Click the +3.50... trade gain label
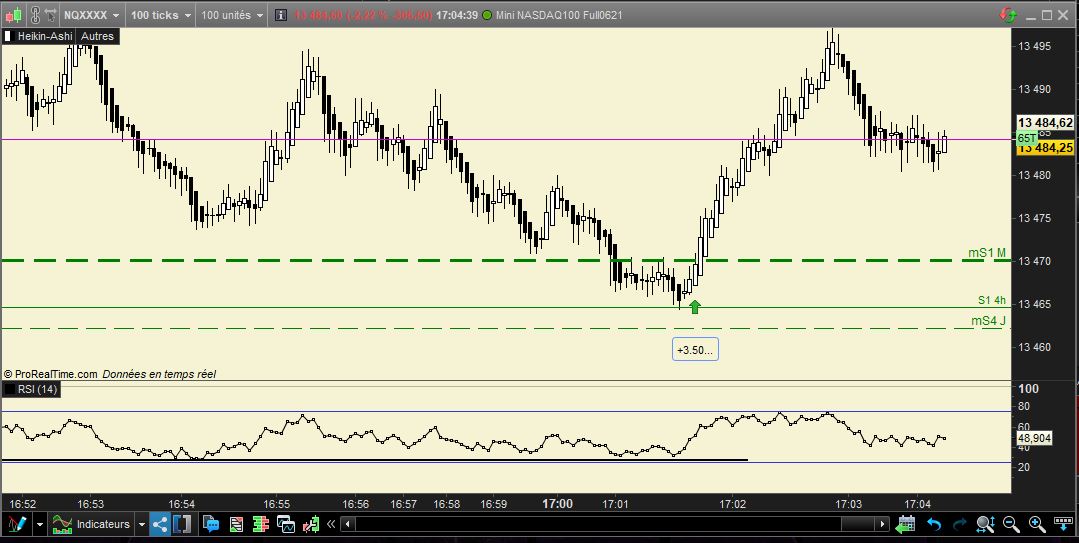 (x=695, y=350)
